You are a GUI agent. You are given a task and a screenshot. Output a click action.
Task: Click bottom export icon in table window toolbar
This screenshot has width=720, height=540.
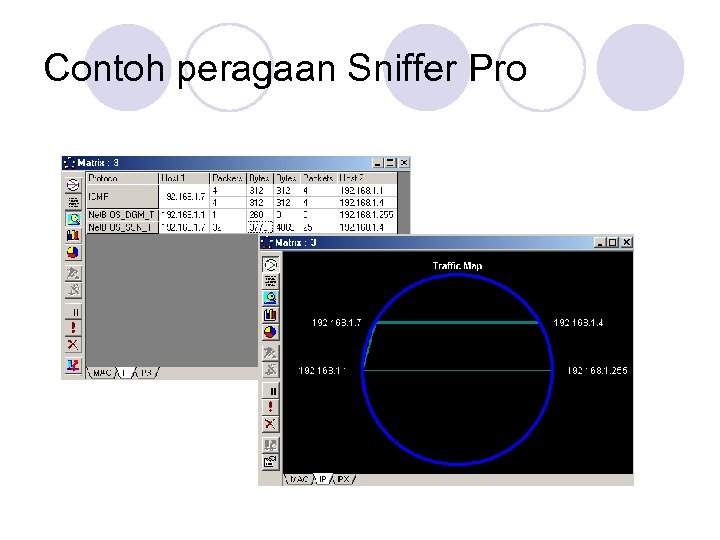73,366
